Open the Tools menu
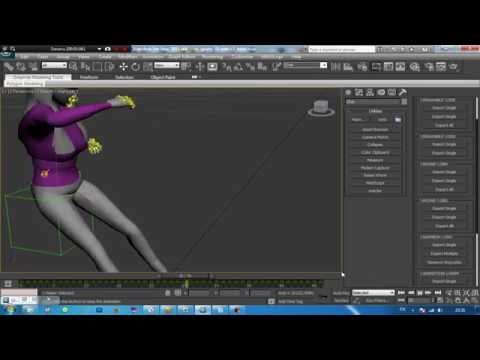This screenshot has width=480, height=360. [42, 57]
